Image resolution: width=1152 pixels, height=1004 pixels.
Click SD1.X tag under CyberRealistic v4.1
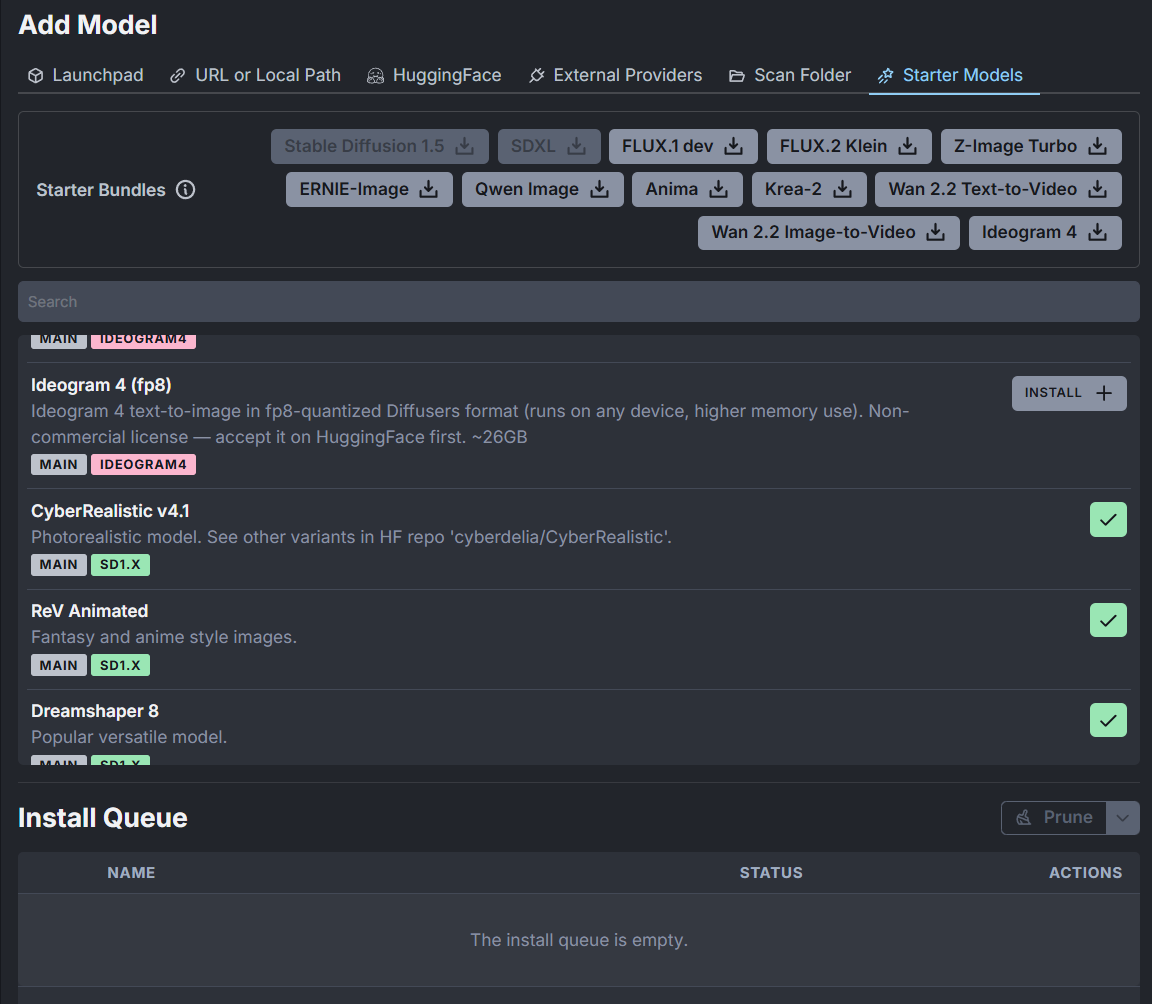pos(120,565)
